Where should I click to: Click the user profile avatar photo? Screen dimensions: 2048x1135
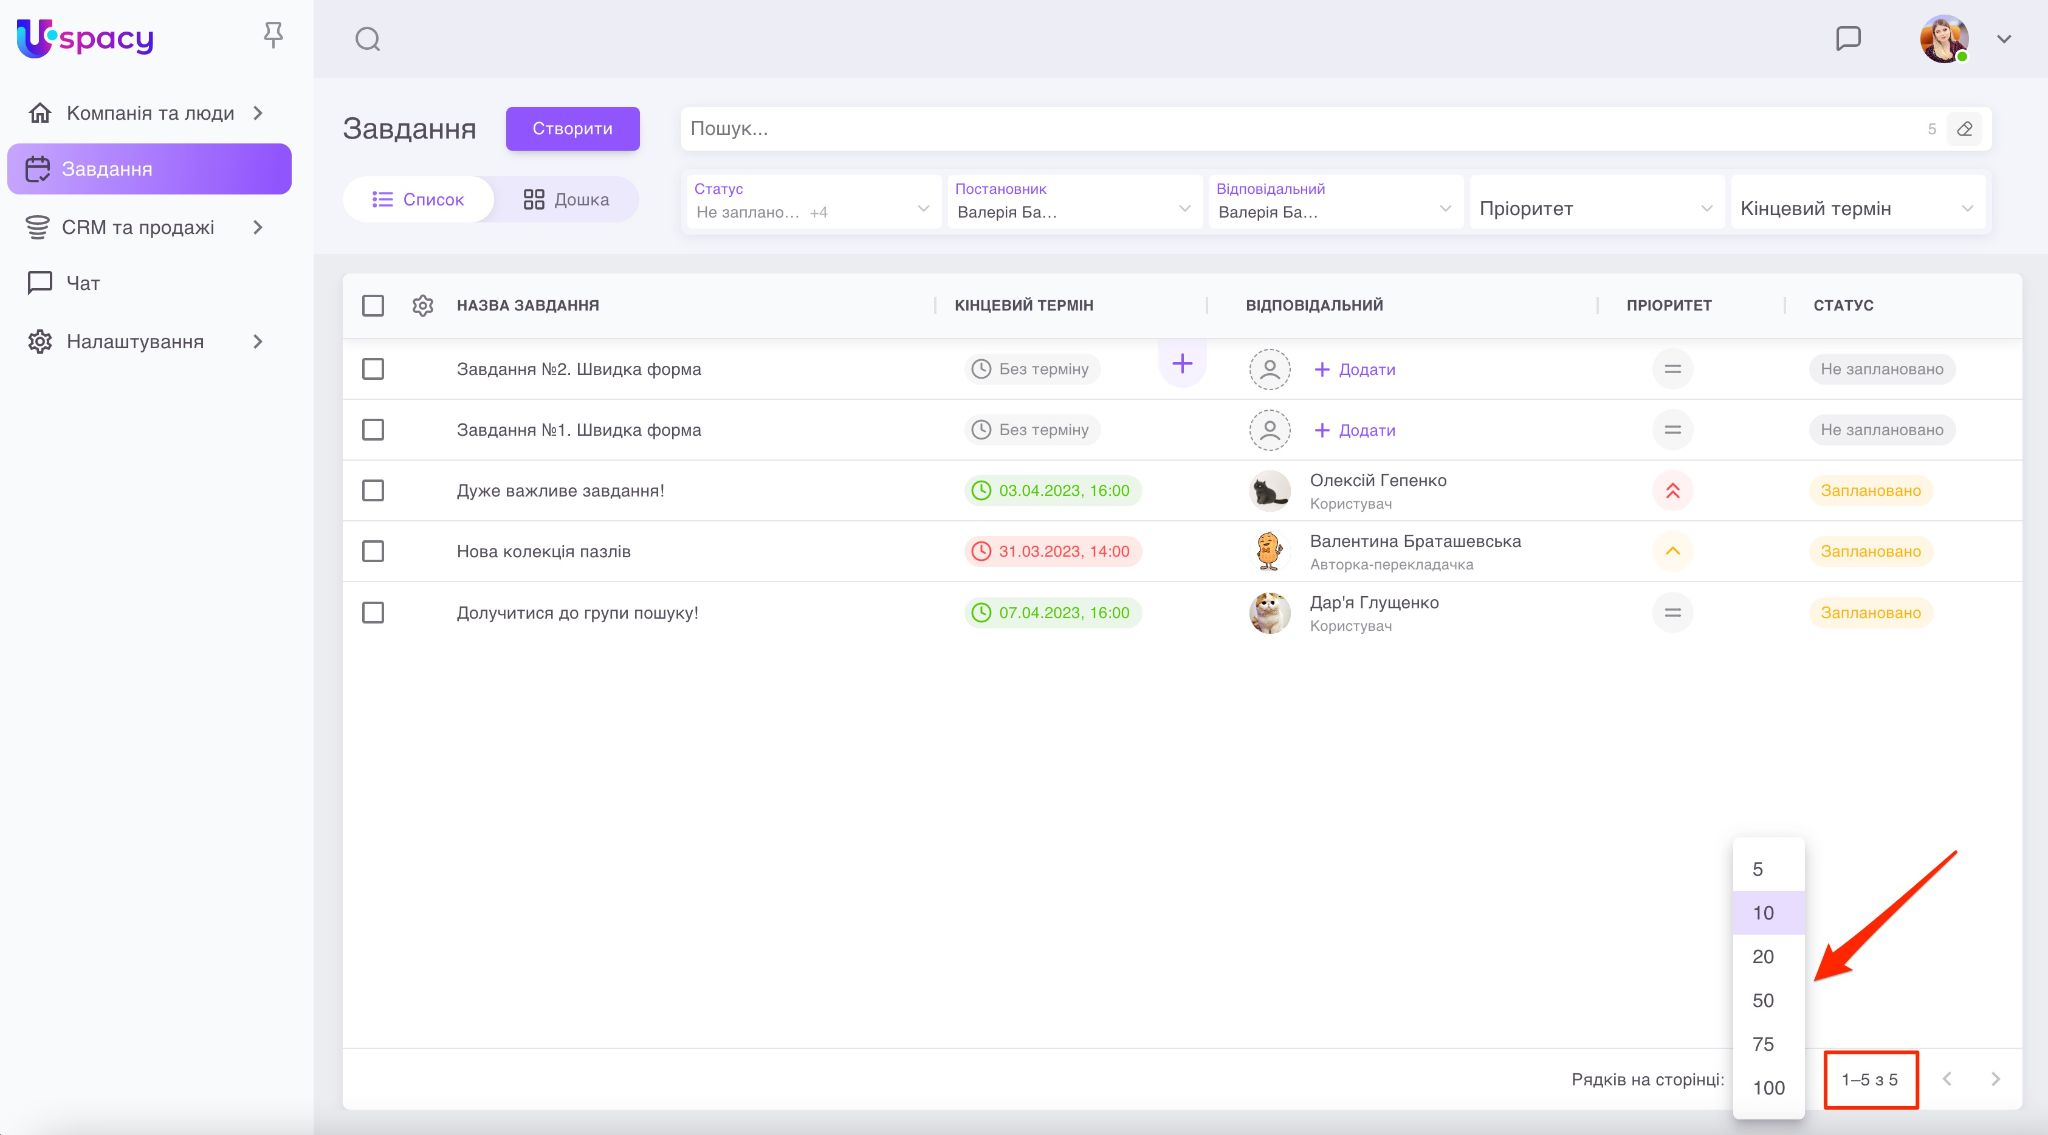pos(1943,39)
